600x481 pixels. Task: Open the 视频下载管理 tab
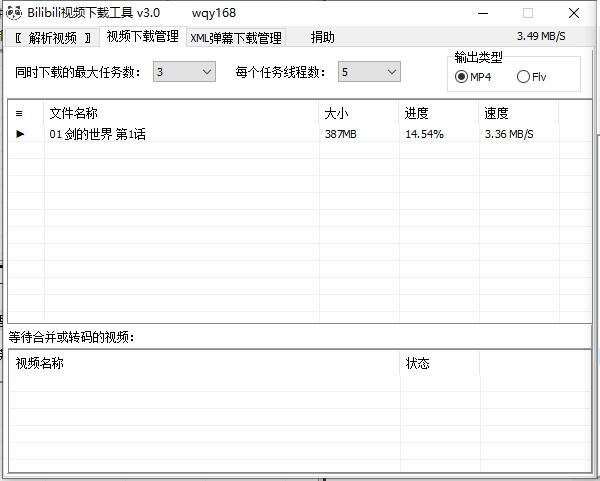(x=142, y=37)
